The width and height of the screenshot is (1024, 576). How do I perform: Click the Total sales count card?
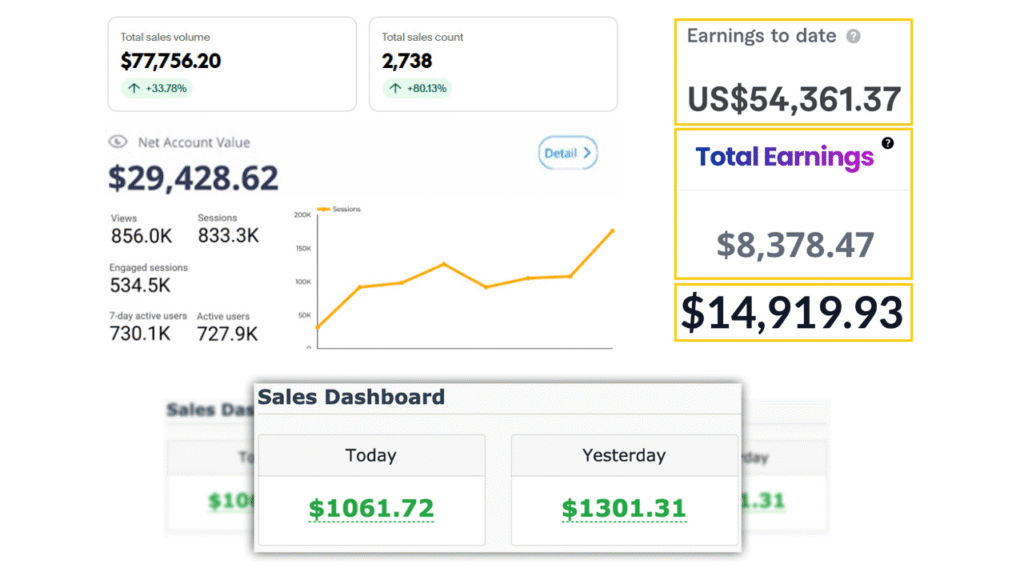[x=492, y=63]
